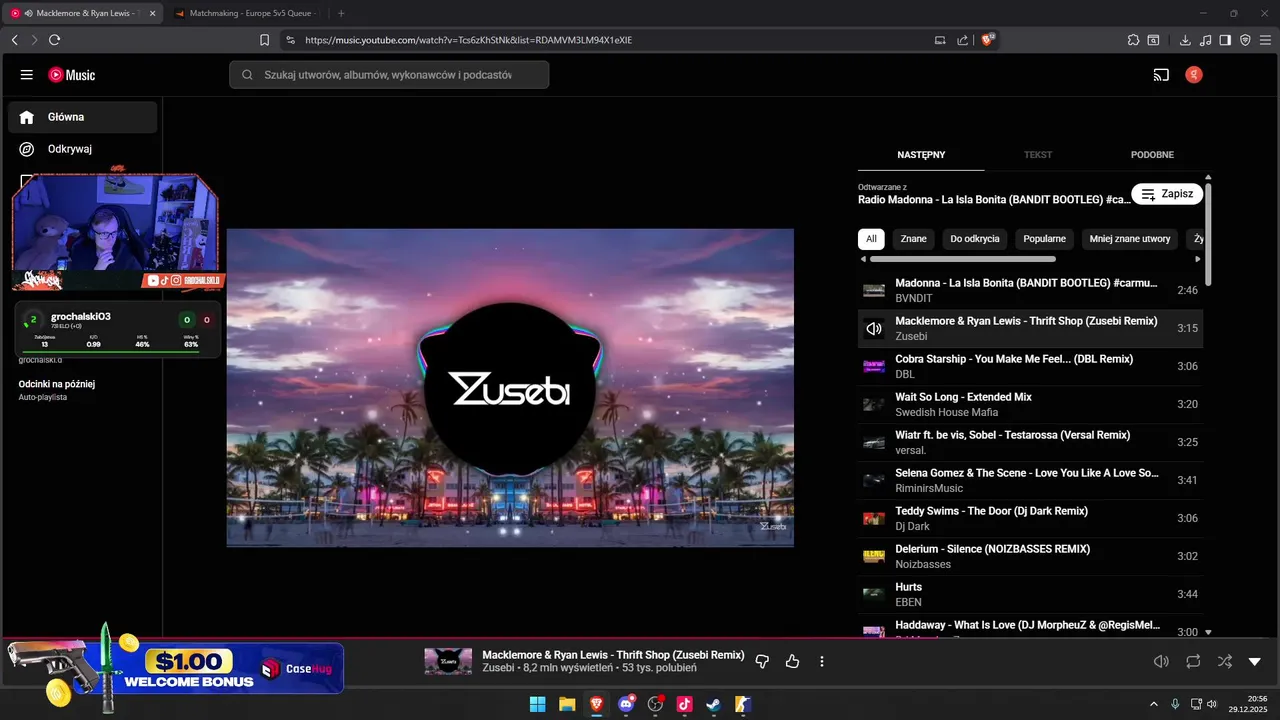The height and width of the screenshot is (720, 1280).
Task: Open the red account avatar menu
Action: point(1193,75)
